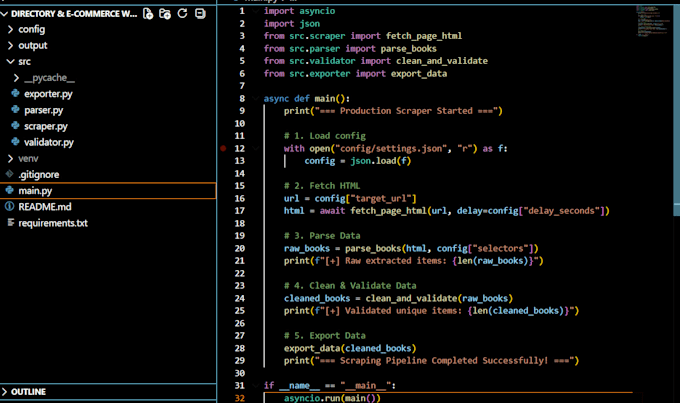Fold the with block at line 12
Screen dimensions: 680x403
(x=255, y=148)
